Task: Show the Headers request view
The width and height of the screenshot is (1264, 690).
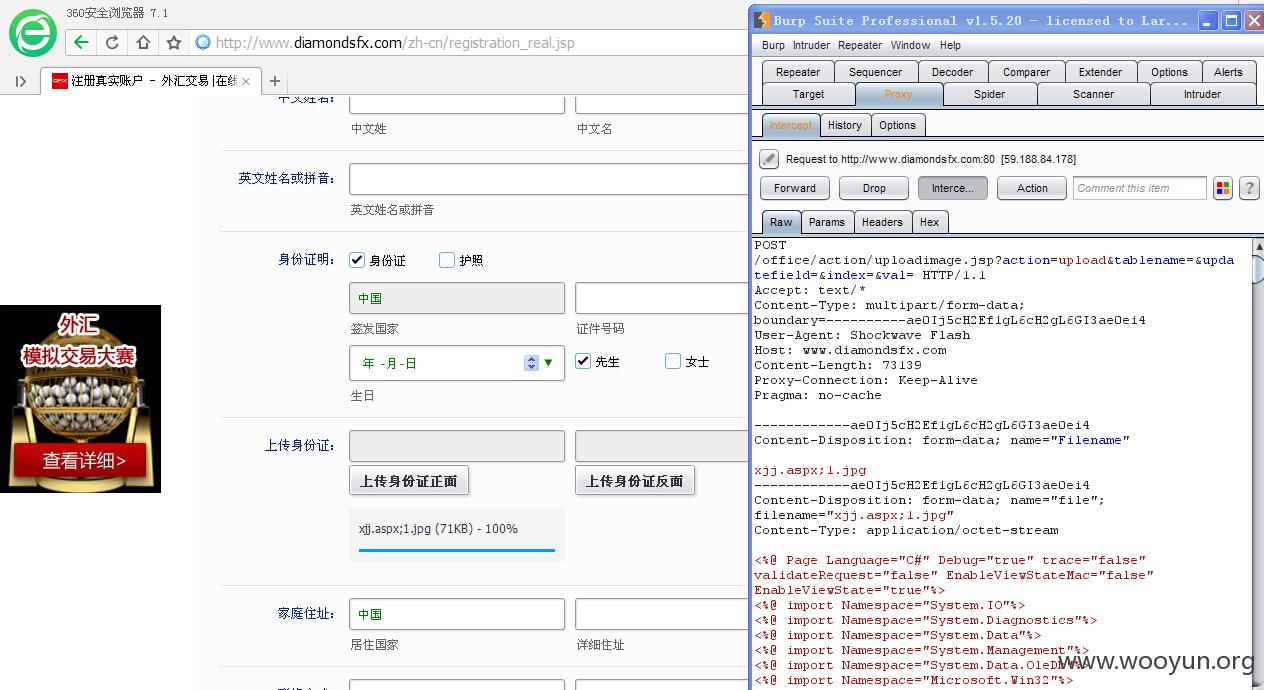Action: pyautogui.click(x=882, y=222)
